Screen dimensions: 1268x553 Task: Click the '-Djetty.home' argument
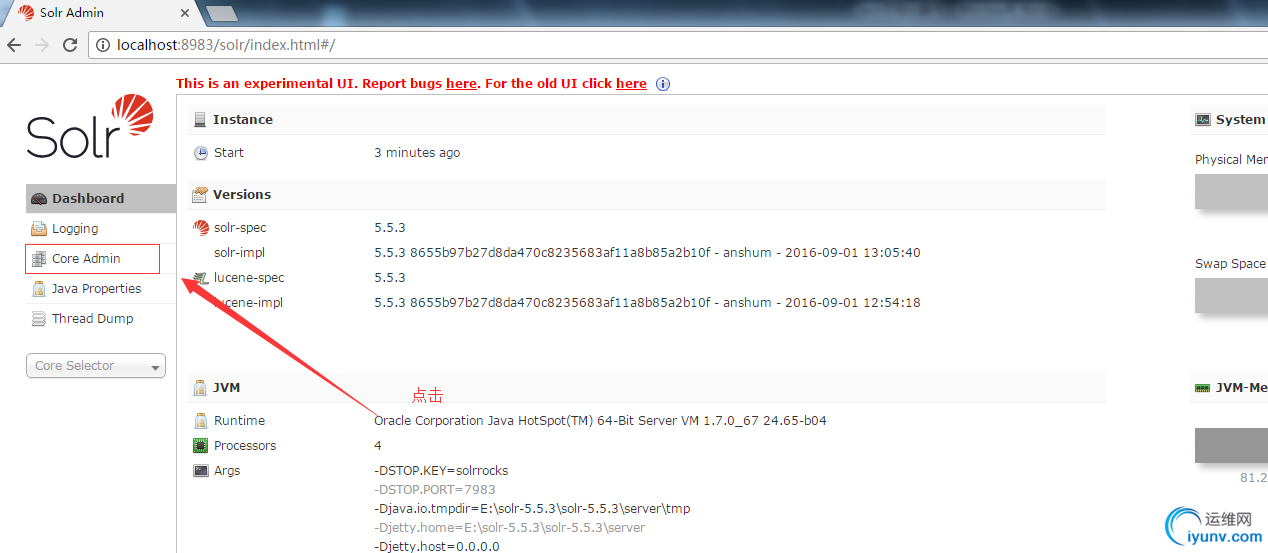click(x=510, y=528)
